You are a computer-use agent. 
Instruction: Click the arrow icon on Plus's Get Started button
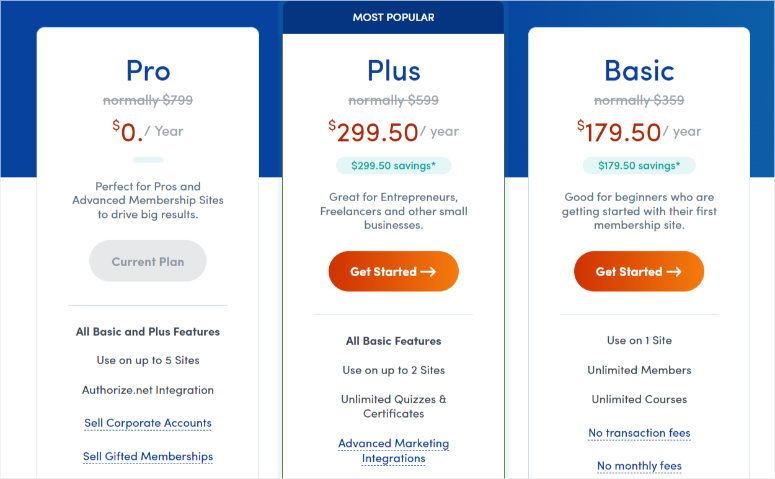[x=428, y=271]
